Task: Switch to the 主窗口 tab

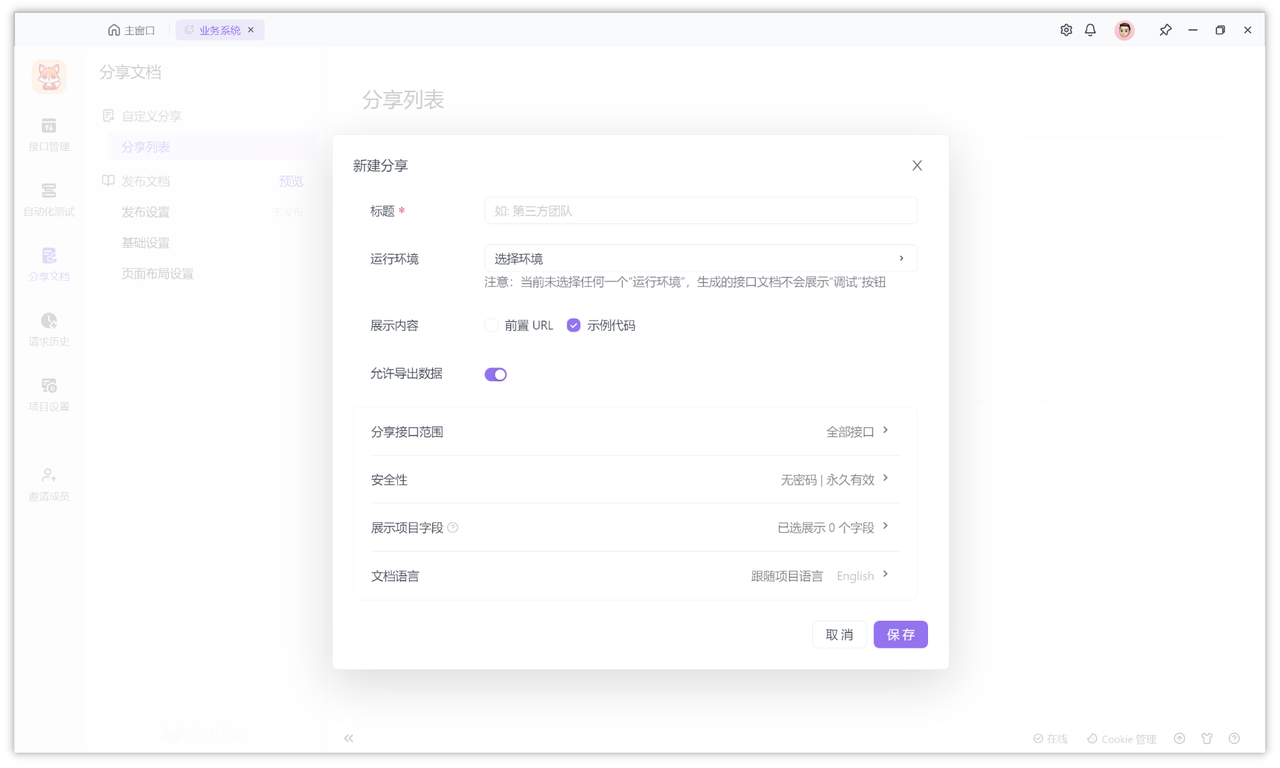Action: tap(131, 30)
